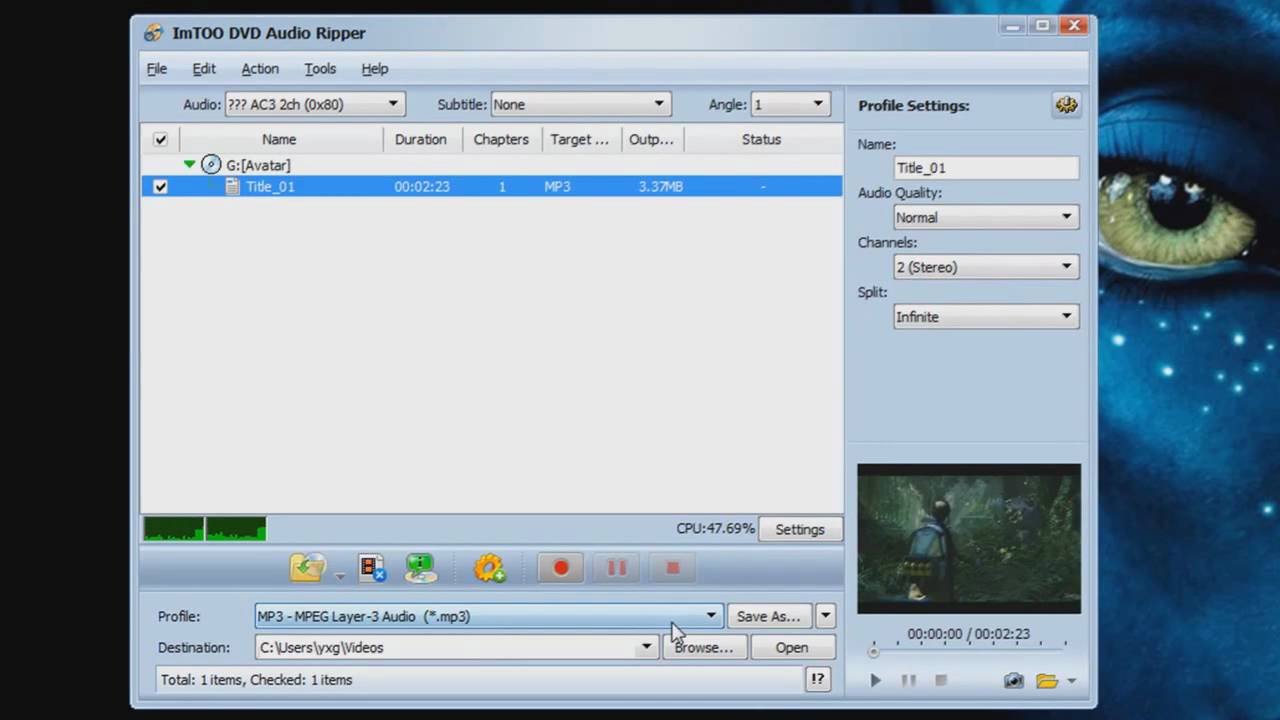Sort by the Name column header
The width and height of the screenshot is (1280, 720).
(279, 139)
